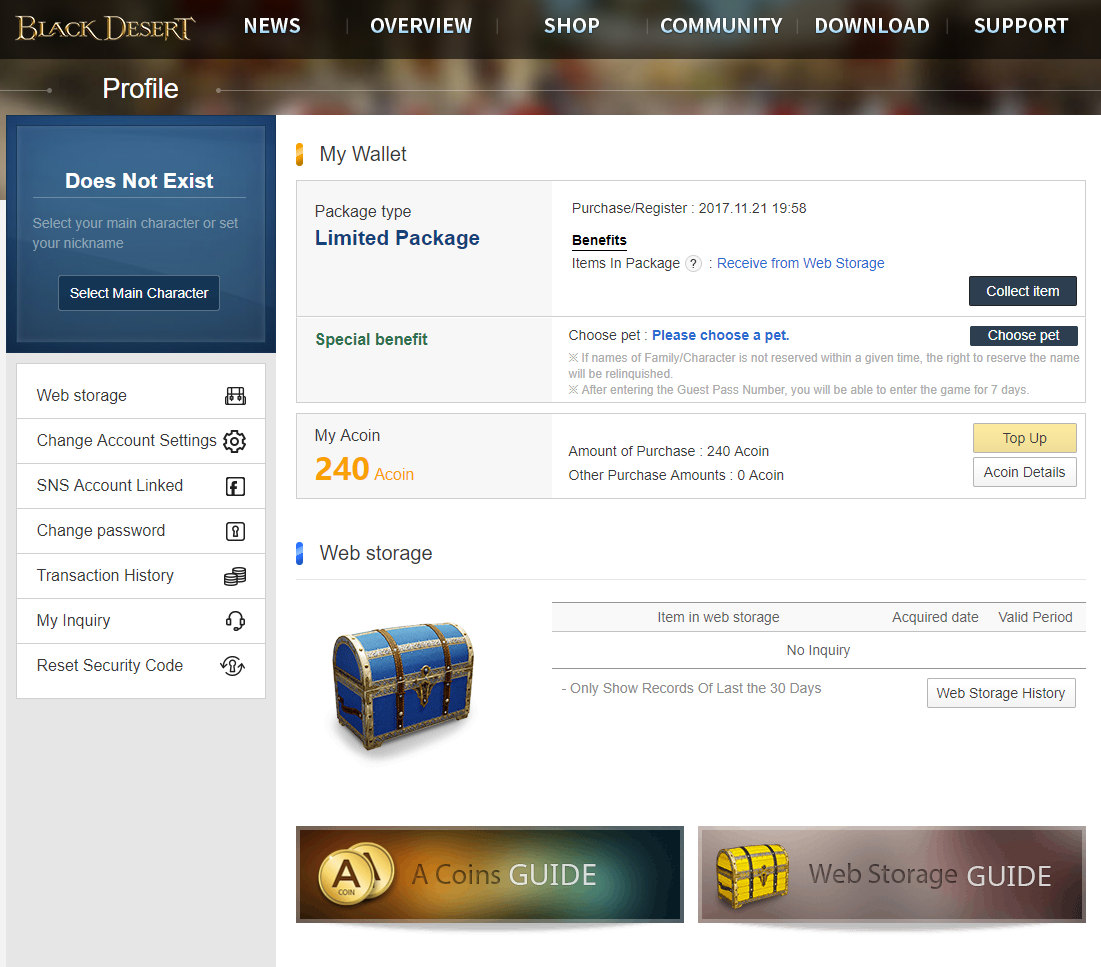Click 'Purchase/Register : 2017.11.21 19:58' text

pyautogui.click(x=688, y=209)
